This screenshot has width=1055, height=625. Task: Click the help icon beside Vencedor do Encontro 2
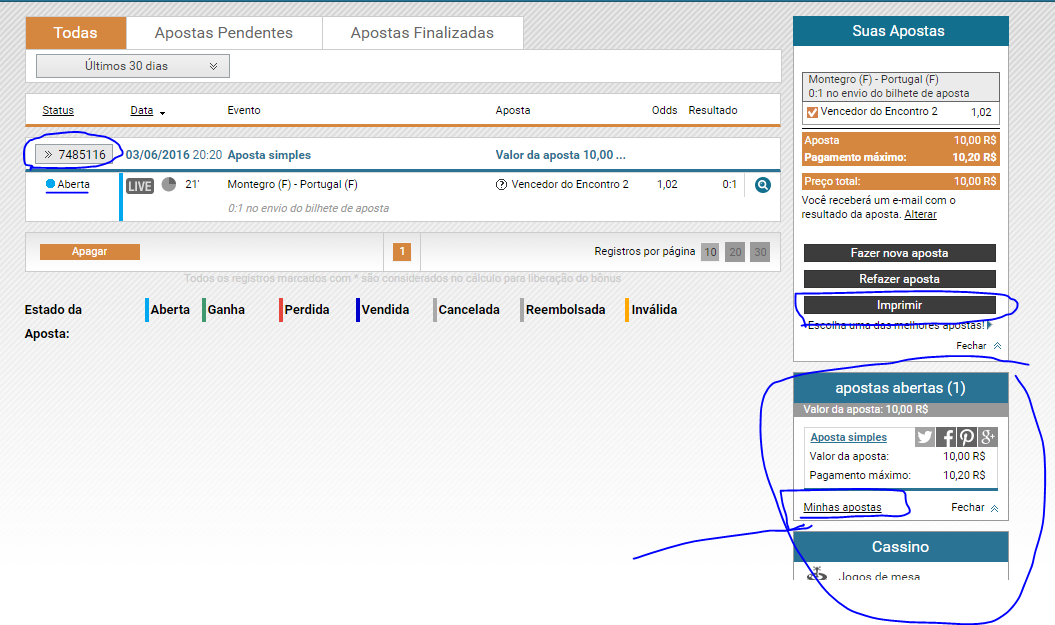pos(502,185)
